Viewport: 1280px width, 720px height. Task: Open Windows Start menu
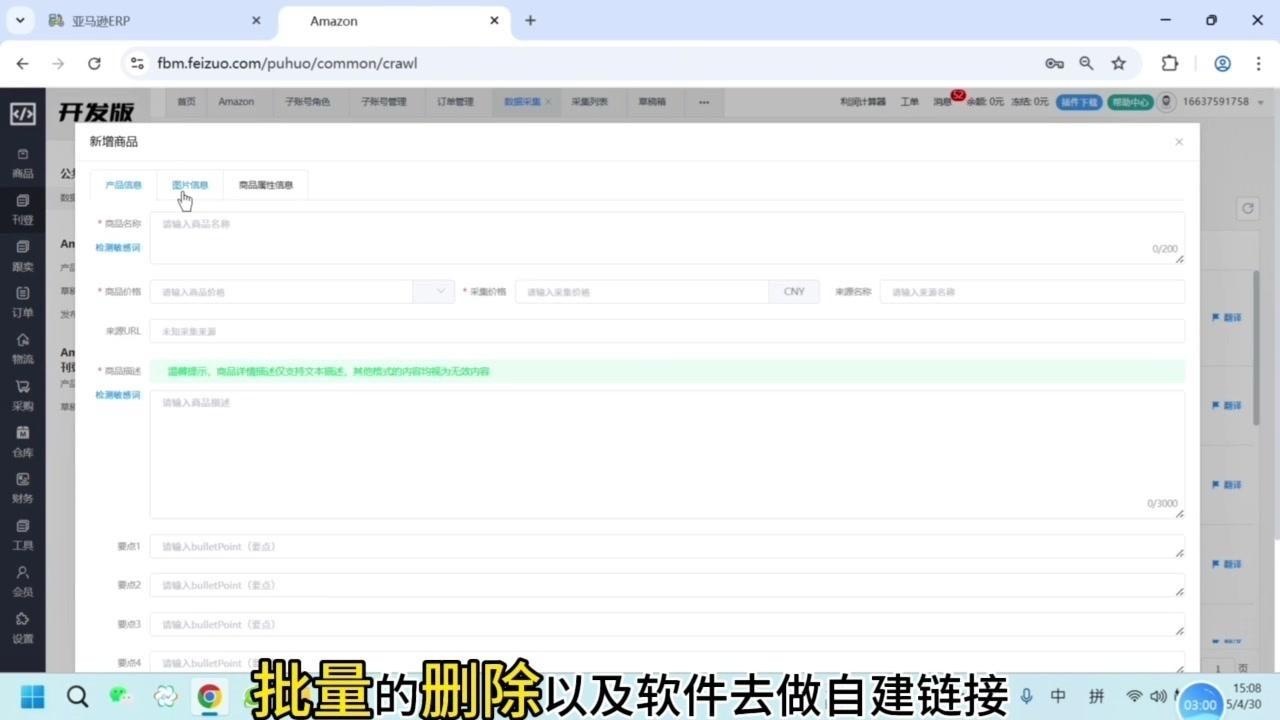coord(33,696)
